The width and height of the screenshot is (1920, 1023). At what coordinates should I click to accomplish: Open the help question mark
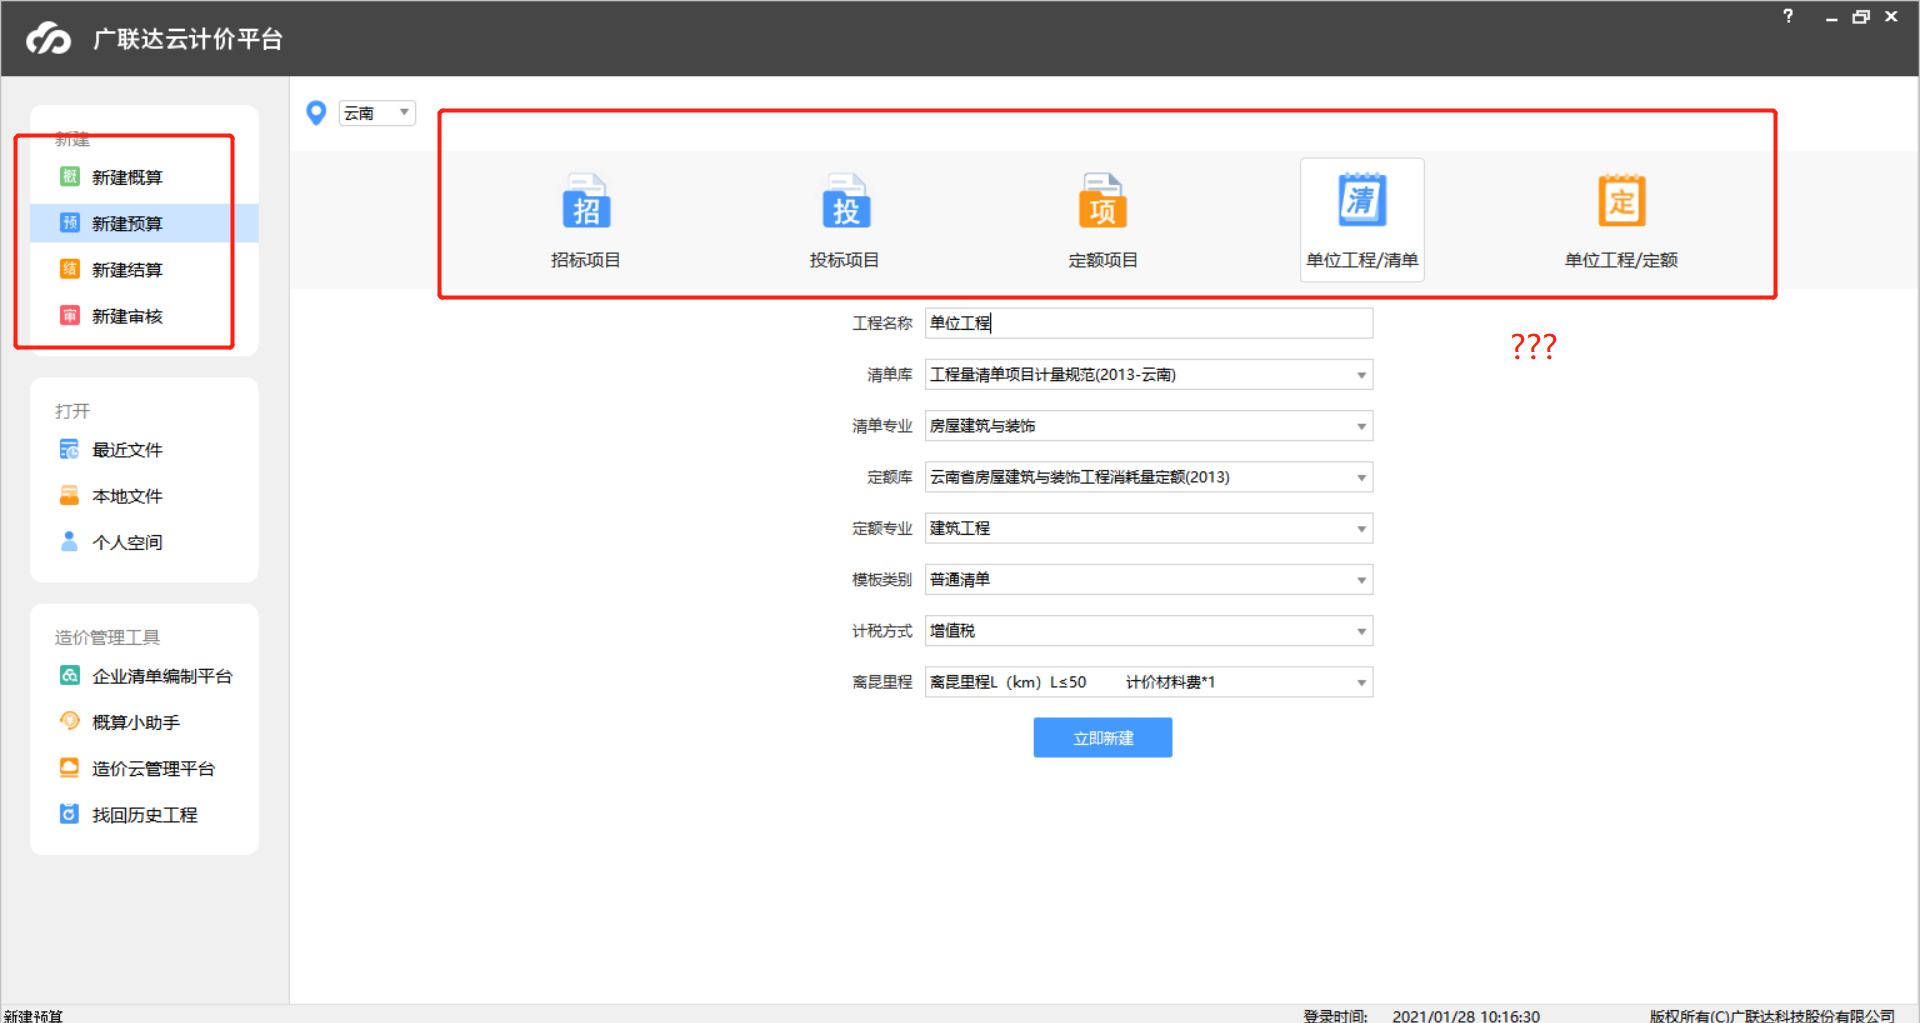click(x=1788, y=16)
